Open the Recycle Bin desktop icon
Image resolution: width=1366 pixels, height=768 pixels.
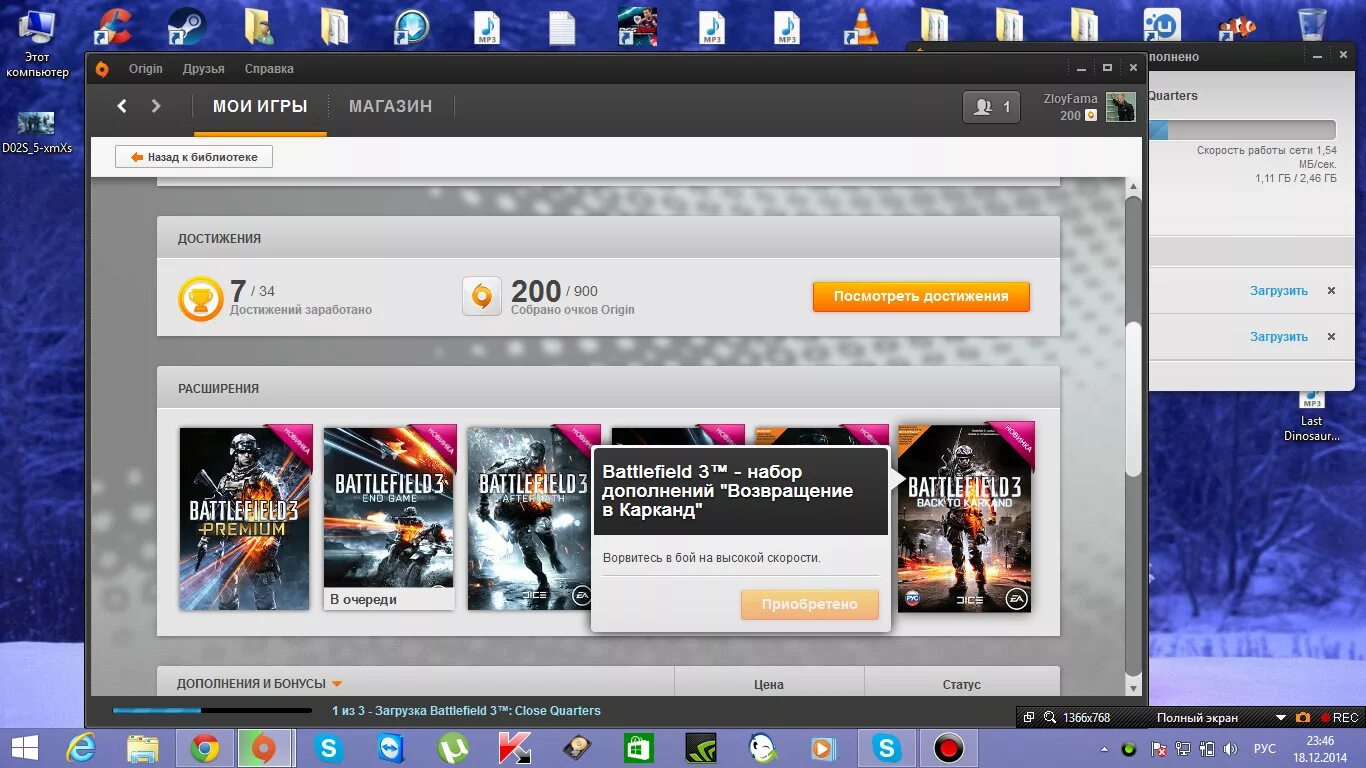pos(1312,25)
